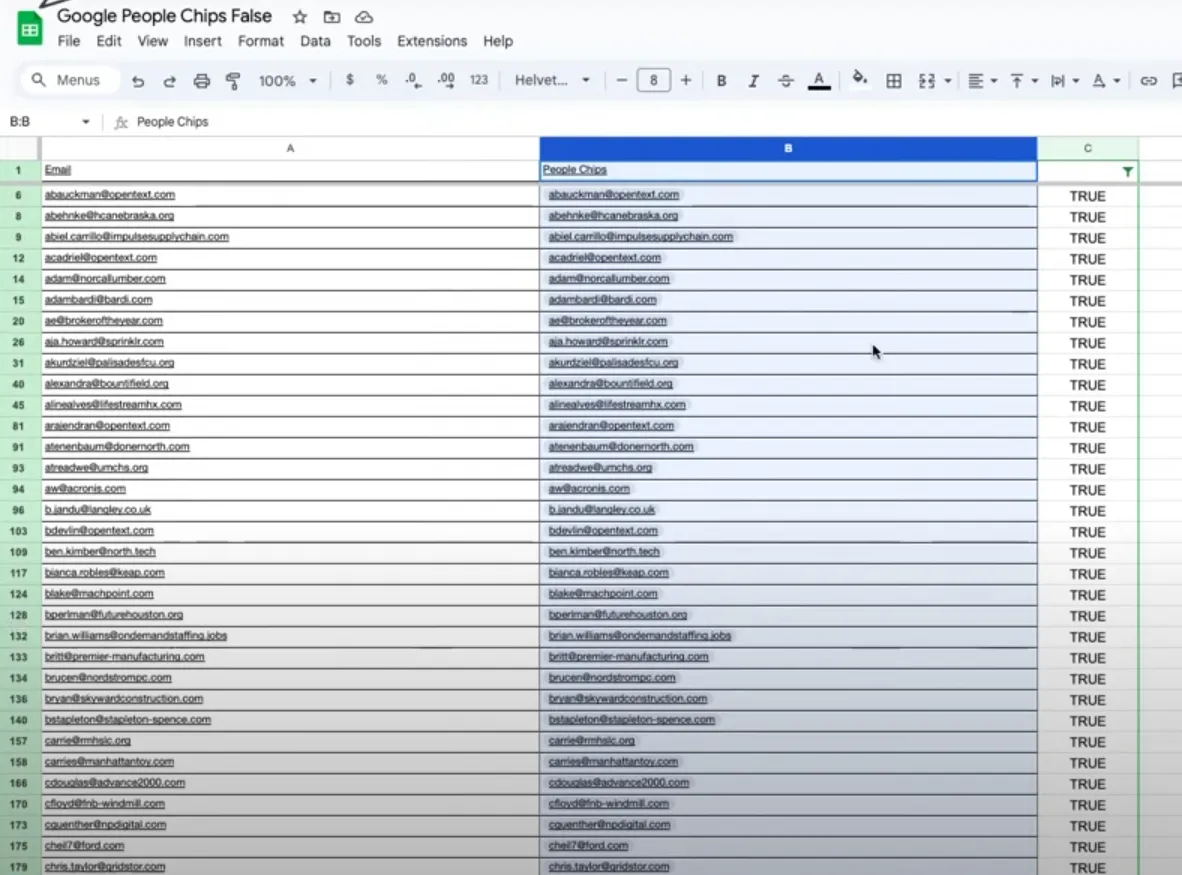
Task: Increase decimal places
Action: (446, 80)
